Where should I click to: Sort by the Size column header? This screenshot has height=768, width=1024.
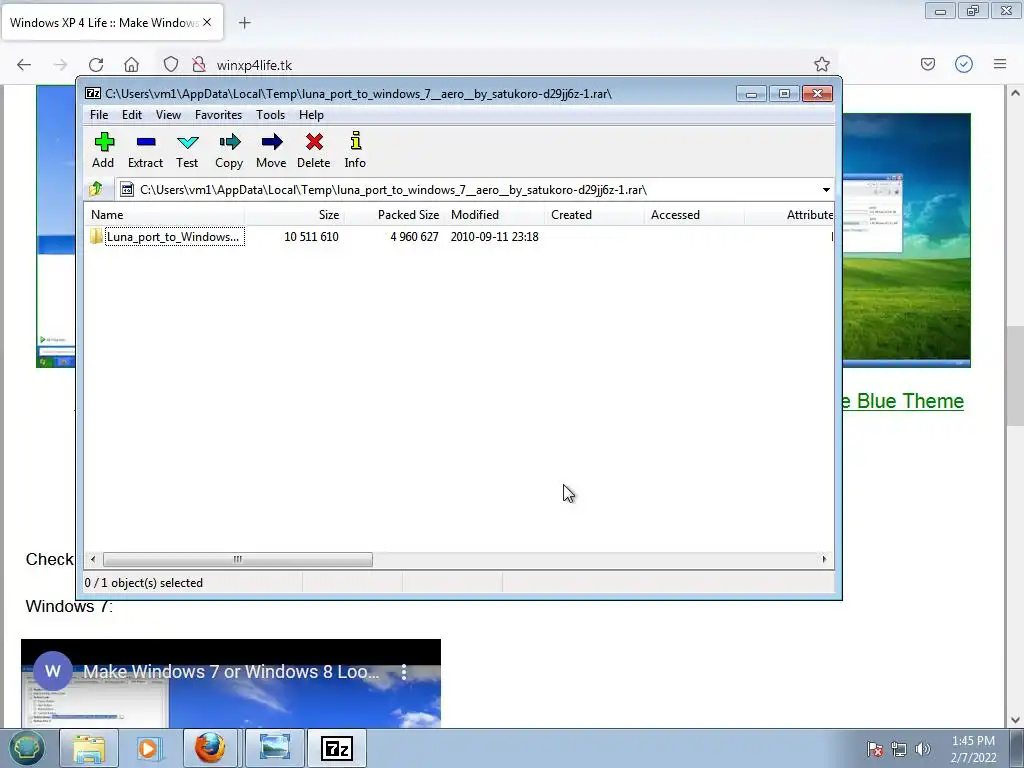coord(295,215)
